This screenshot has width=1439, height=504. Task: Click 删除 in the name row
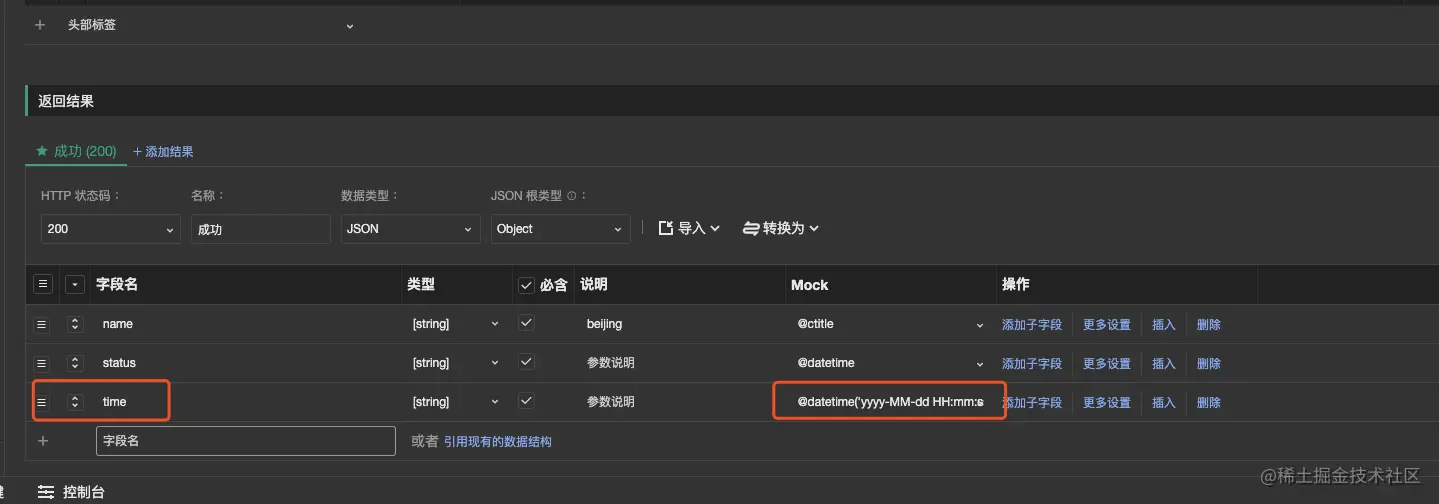(1209, 325)
